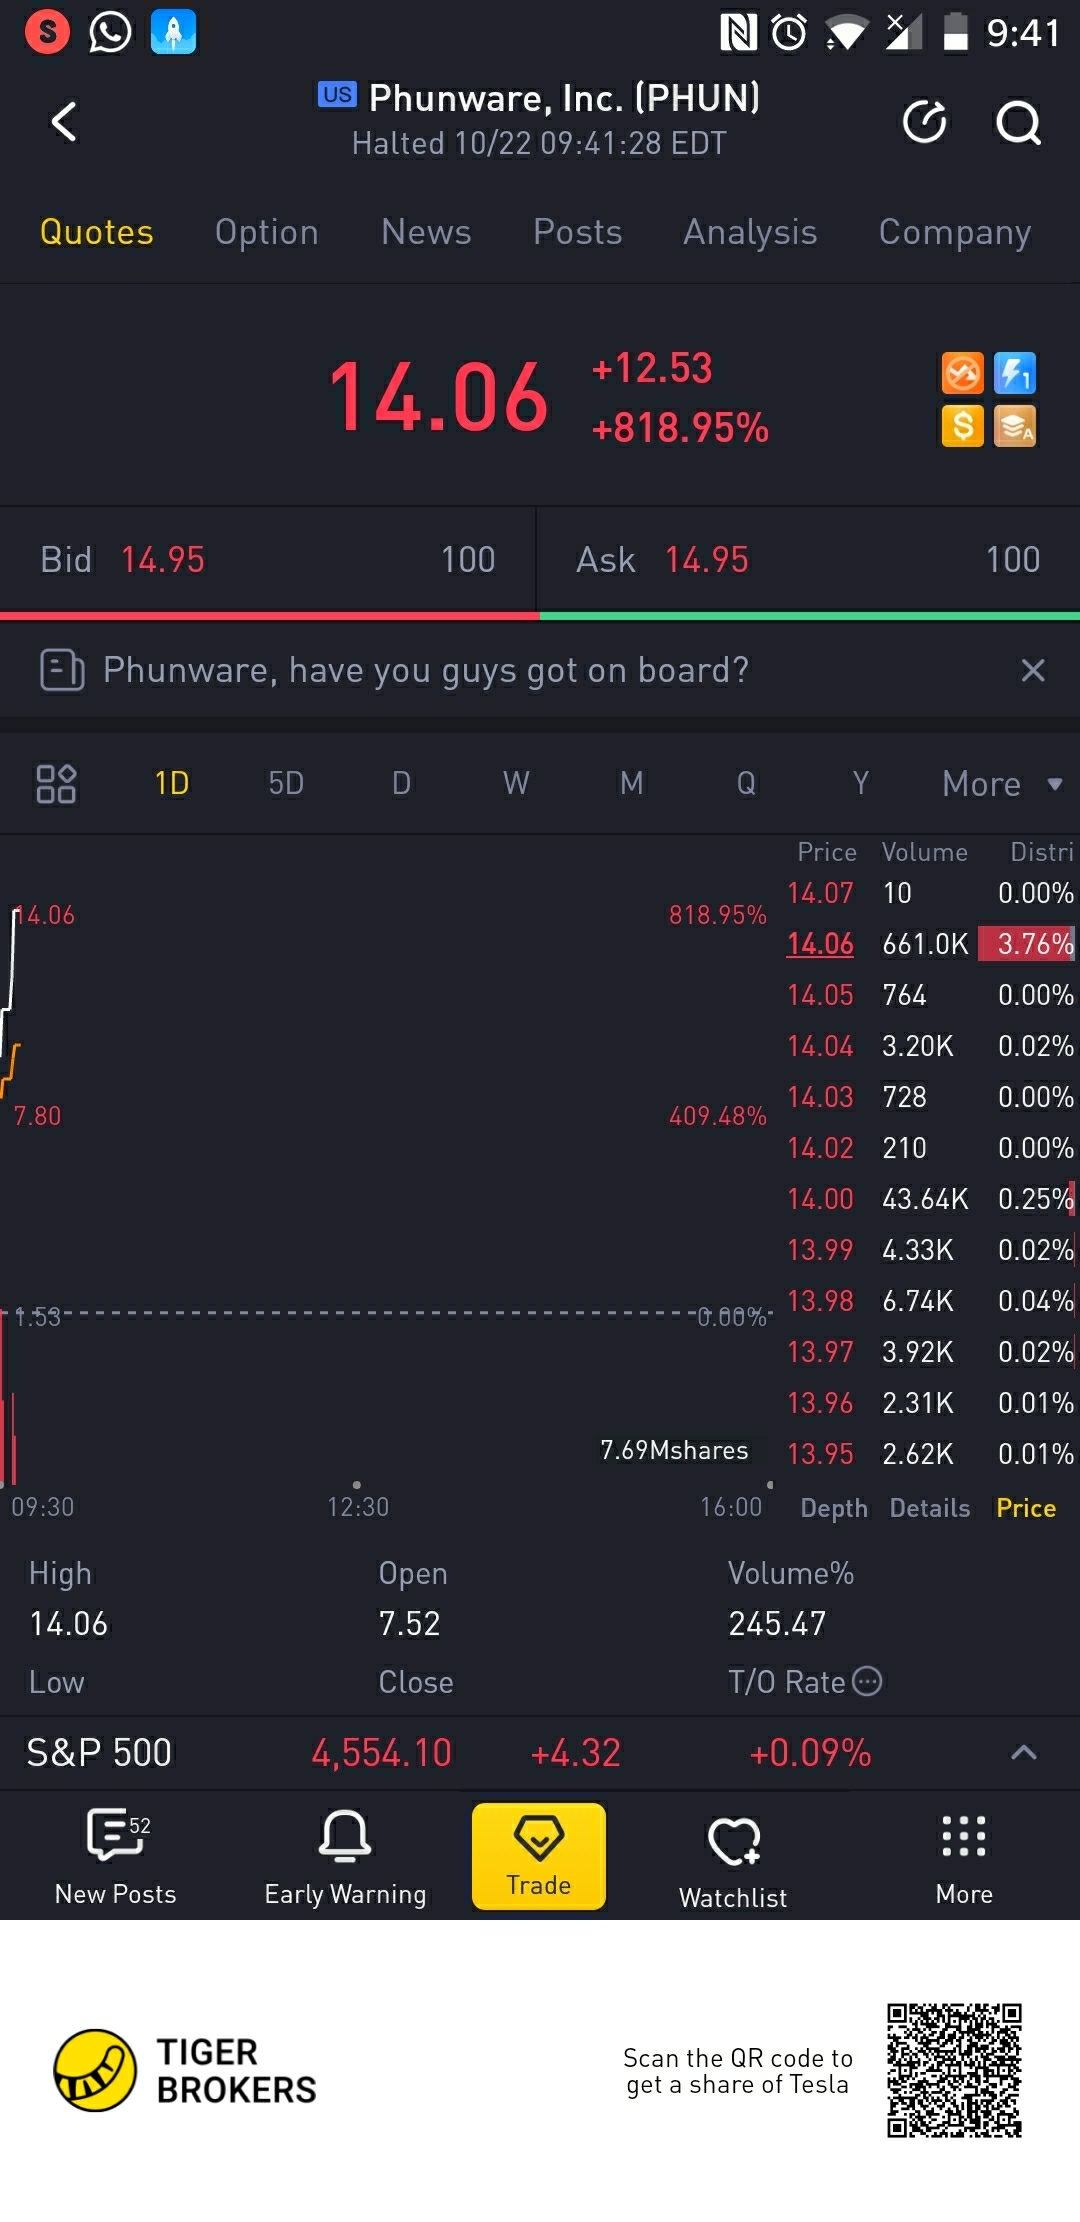
Task: Tap the Ask 14.95 quote
Action: point(808,560)
